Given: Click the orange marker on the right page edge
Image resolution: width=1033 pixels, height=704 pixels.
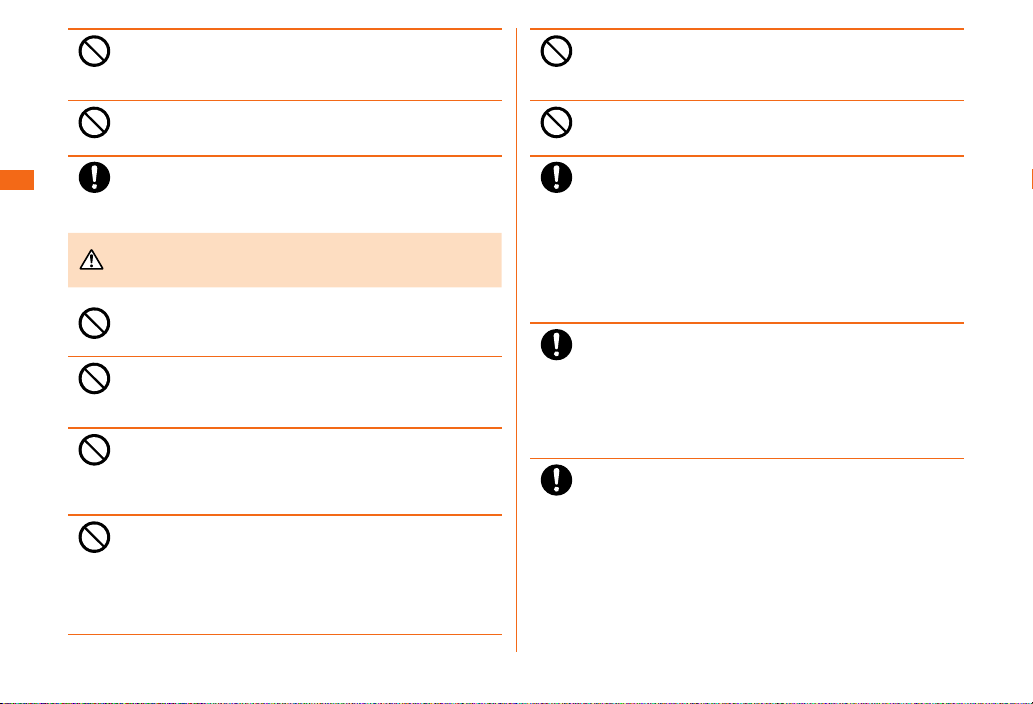Looking at the screenshot, I should (1032, 179).
